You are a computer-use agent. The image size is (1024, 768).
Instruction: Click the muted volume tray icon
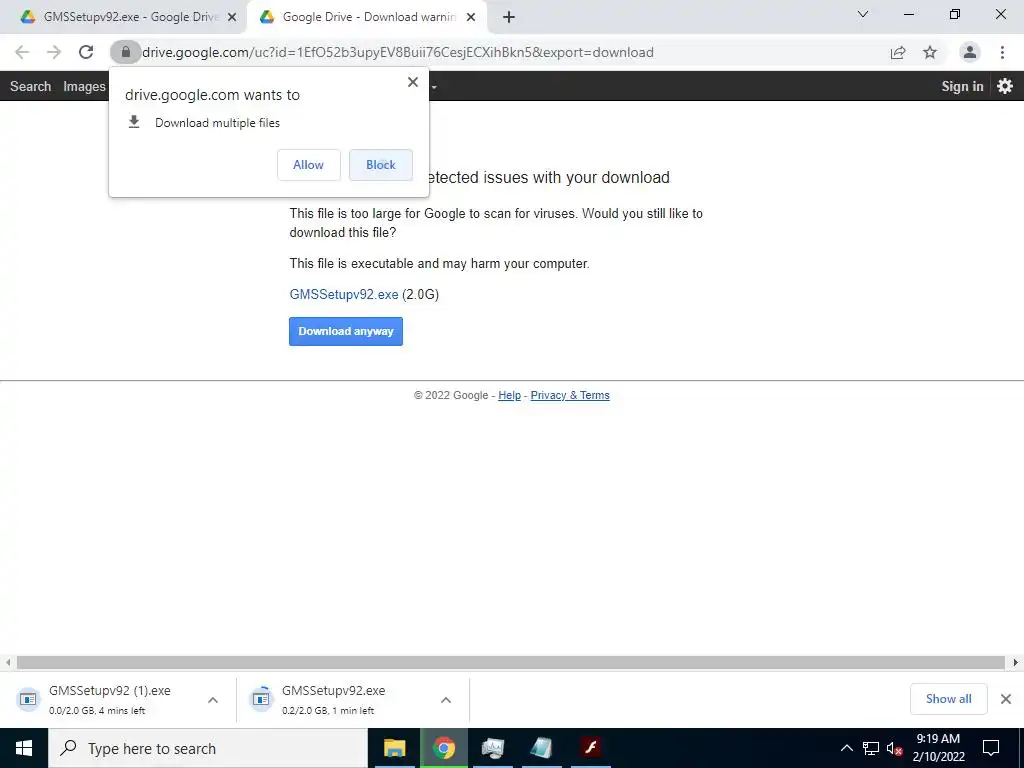click(x=894, y=748)
